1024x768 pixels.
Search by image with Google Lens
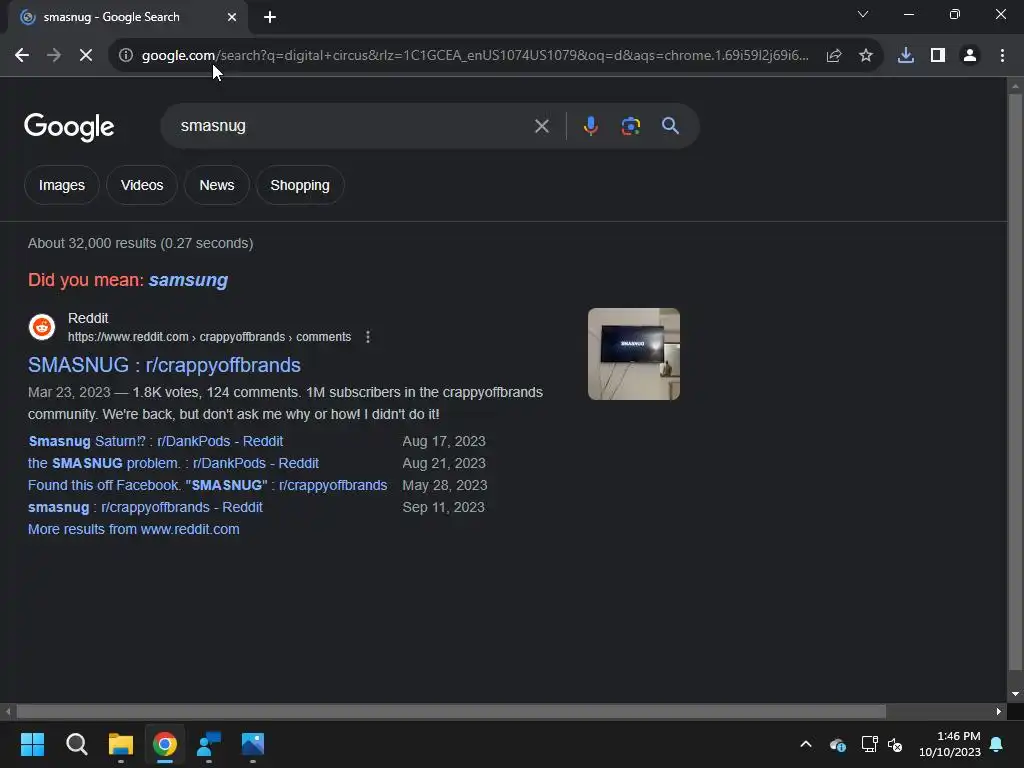(x=631, y=126)
